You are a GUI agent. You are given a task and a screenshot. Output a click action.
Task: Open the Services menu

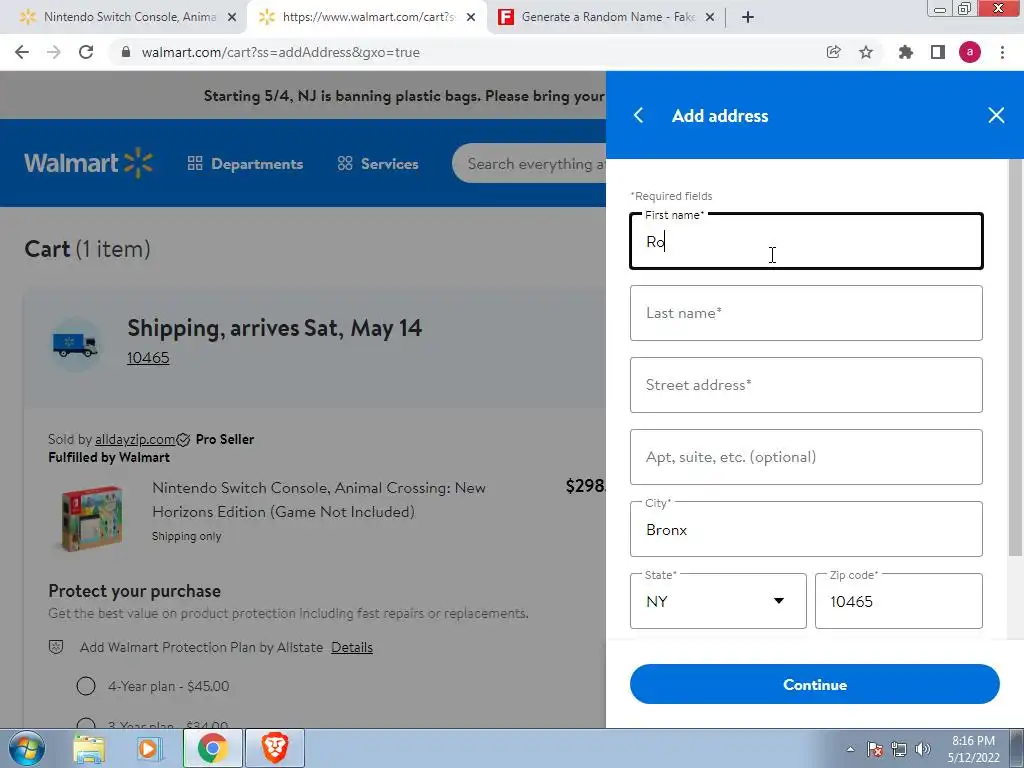[377, 164]
